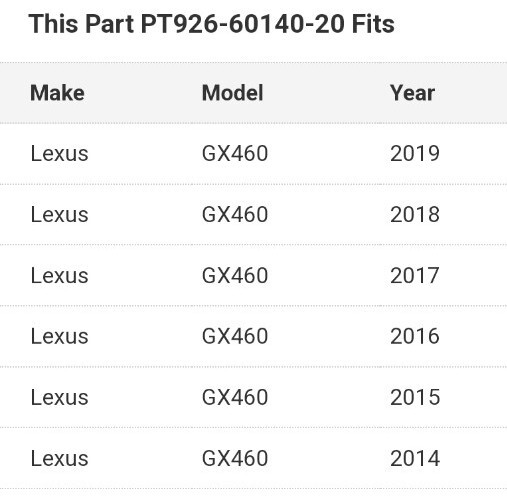This screenshot has width=507, height=500.
Task: Select the 2016 year cell
Action: (415, 336)
